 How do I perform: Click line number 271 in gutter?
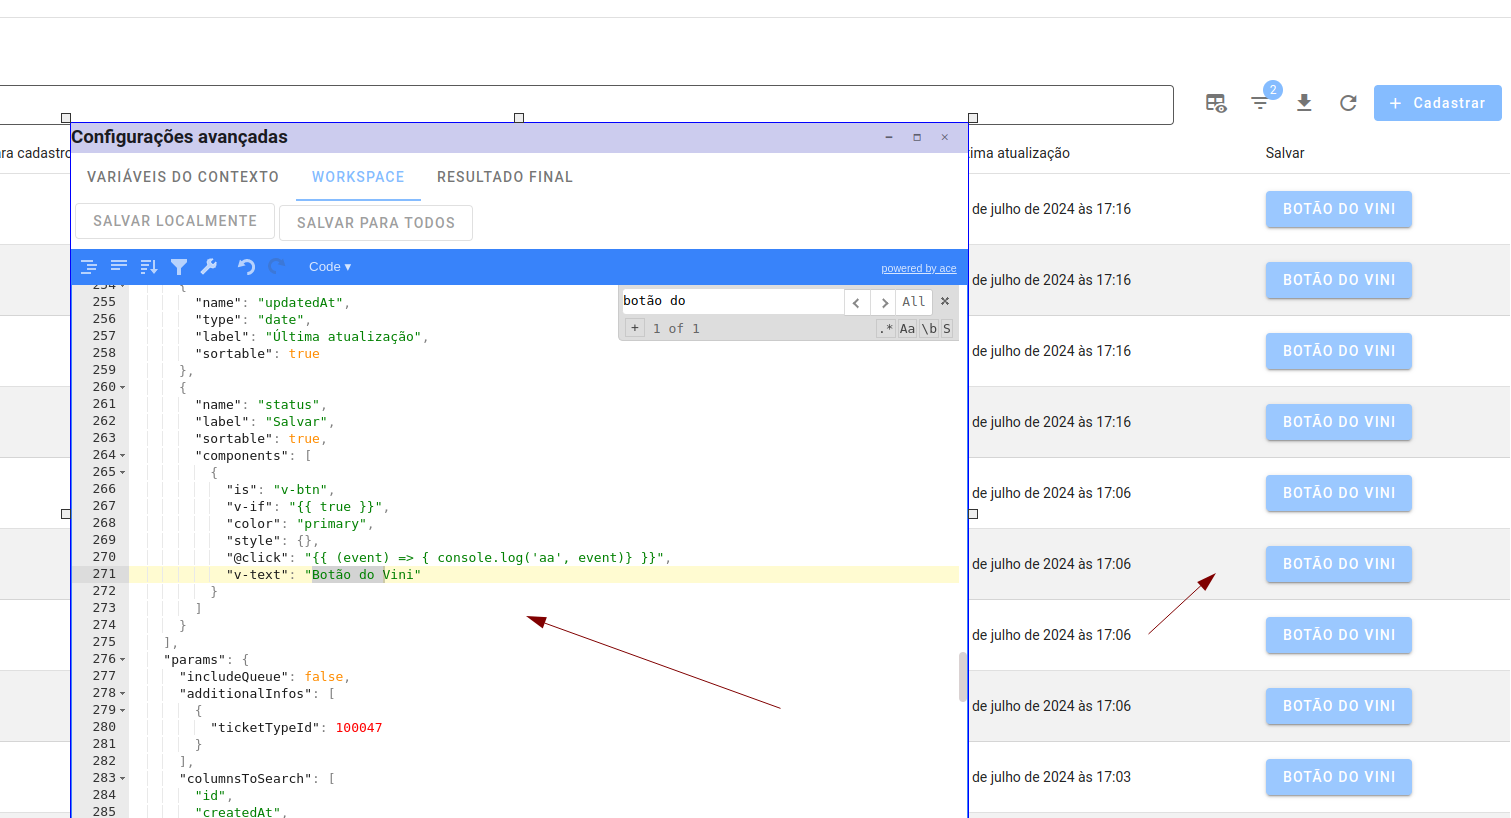(x=104, y=574)
